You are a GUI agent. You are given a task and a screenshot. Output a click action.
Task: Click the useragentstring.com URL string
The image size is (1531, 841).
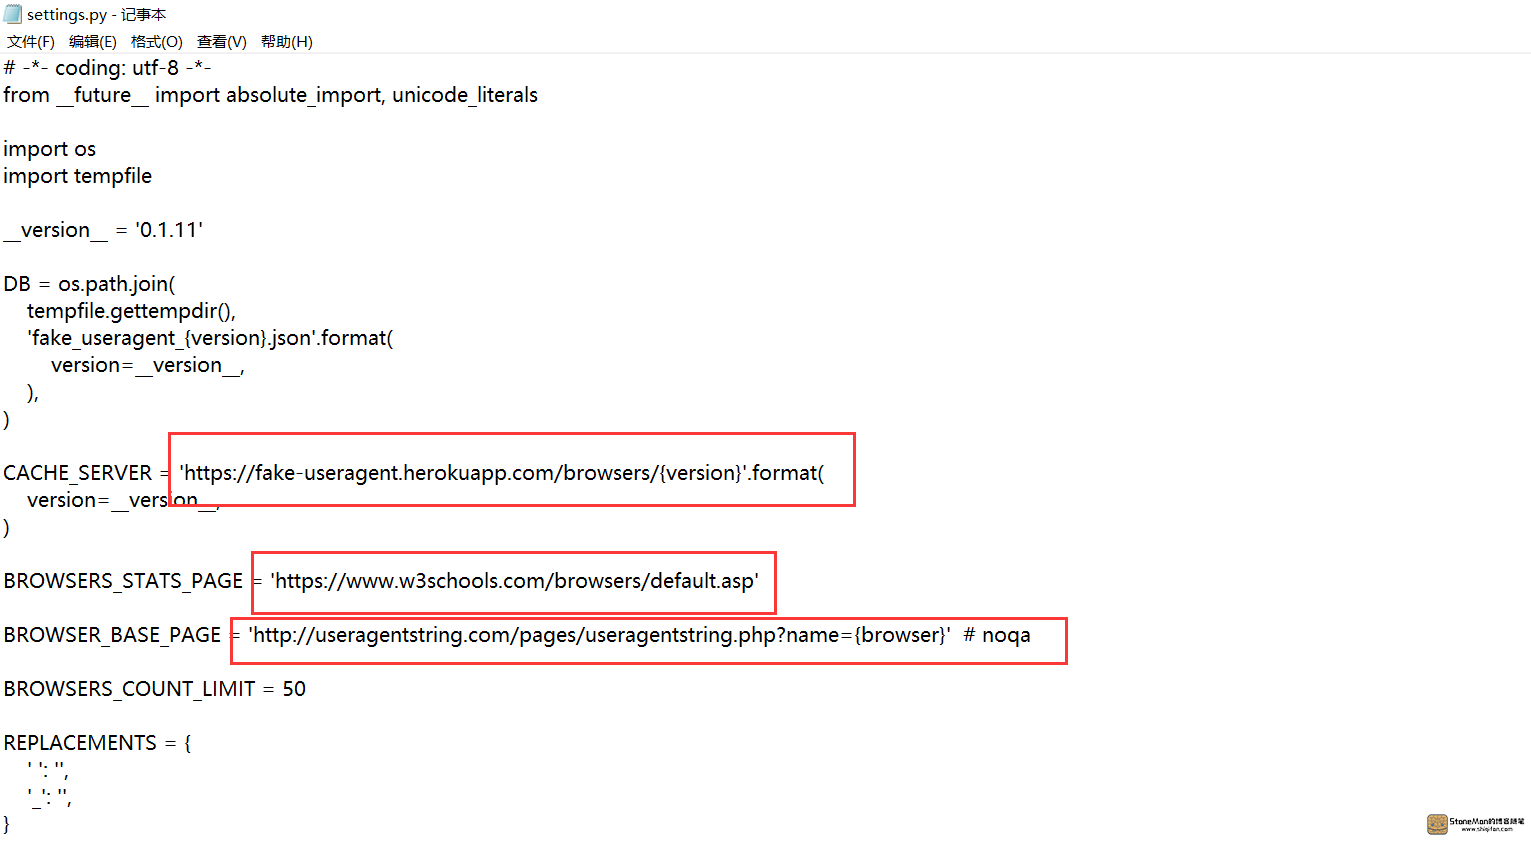[x=599, y=635]
